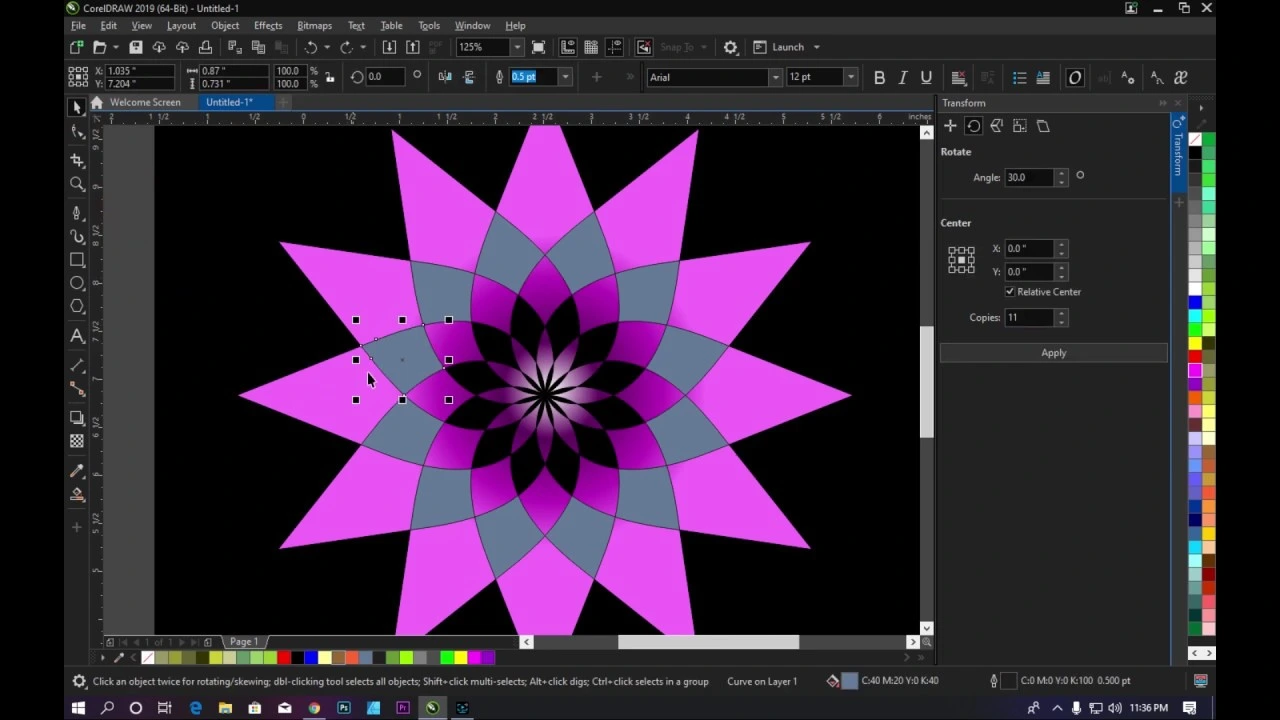Select the Interactive Fill bucket tool
Image resolution: width=1280 pixels, height=720 pixels.
[77, 495]
